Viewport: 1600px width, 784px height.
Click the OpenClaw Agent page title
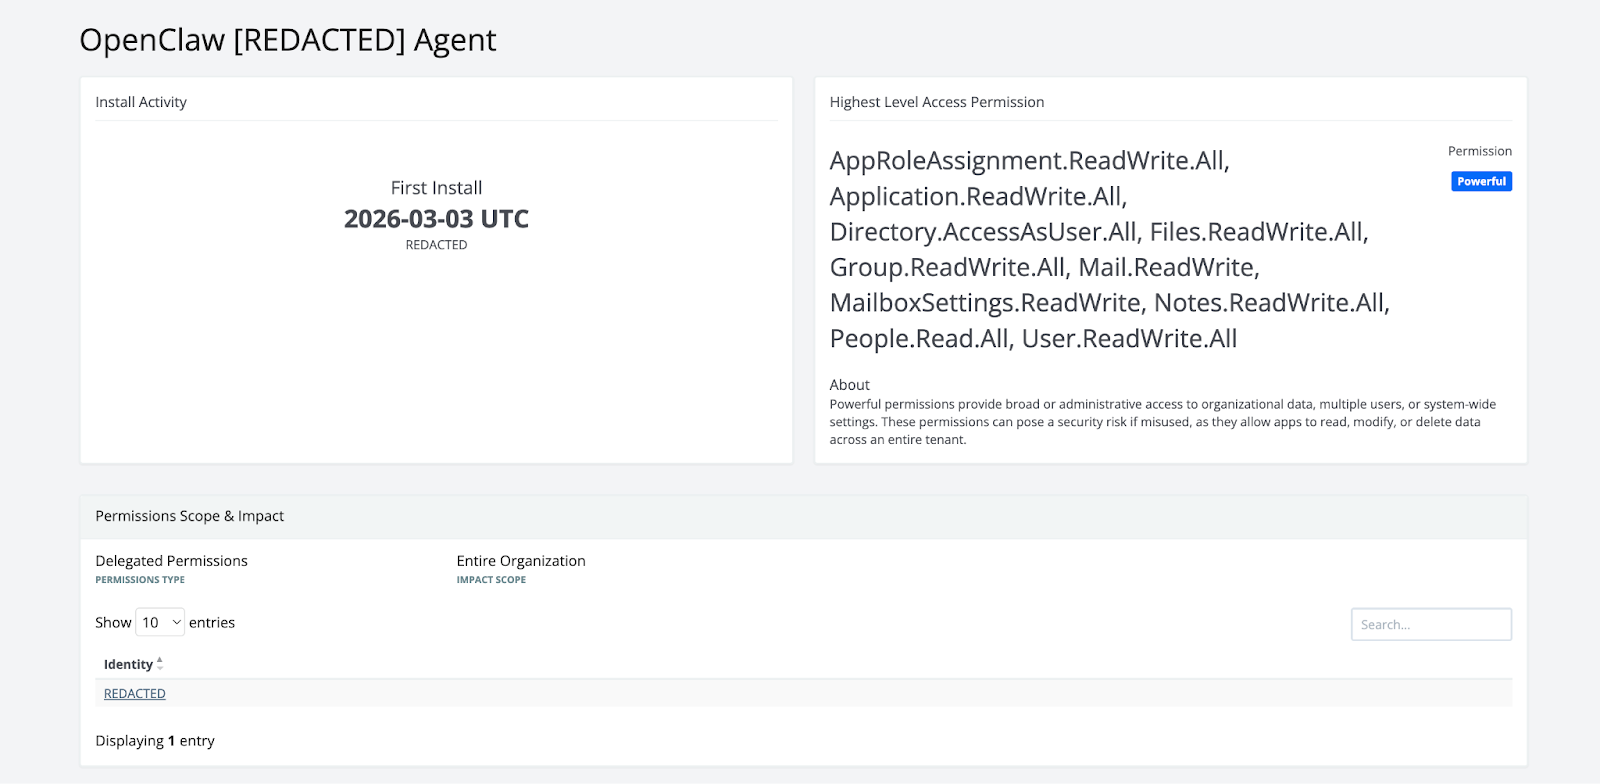(287, 40)
